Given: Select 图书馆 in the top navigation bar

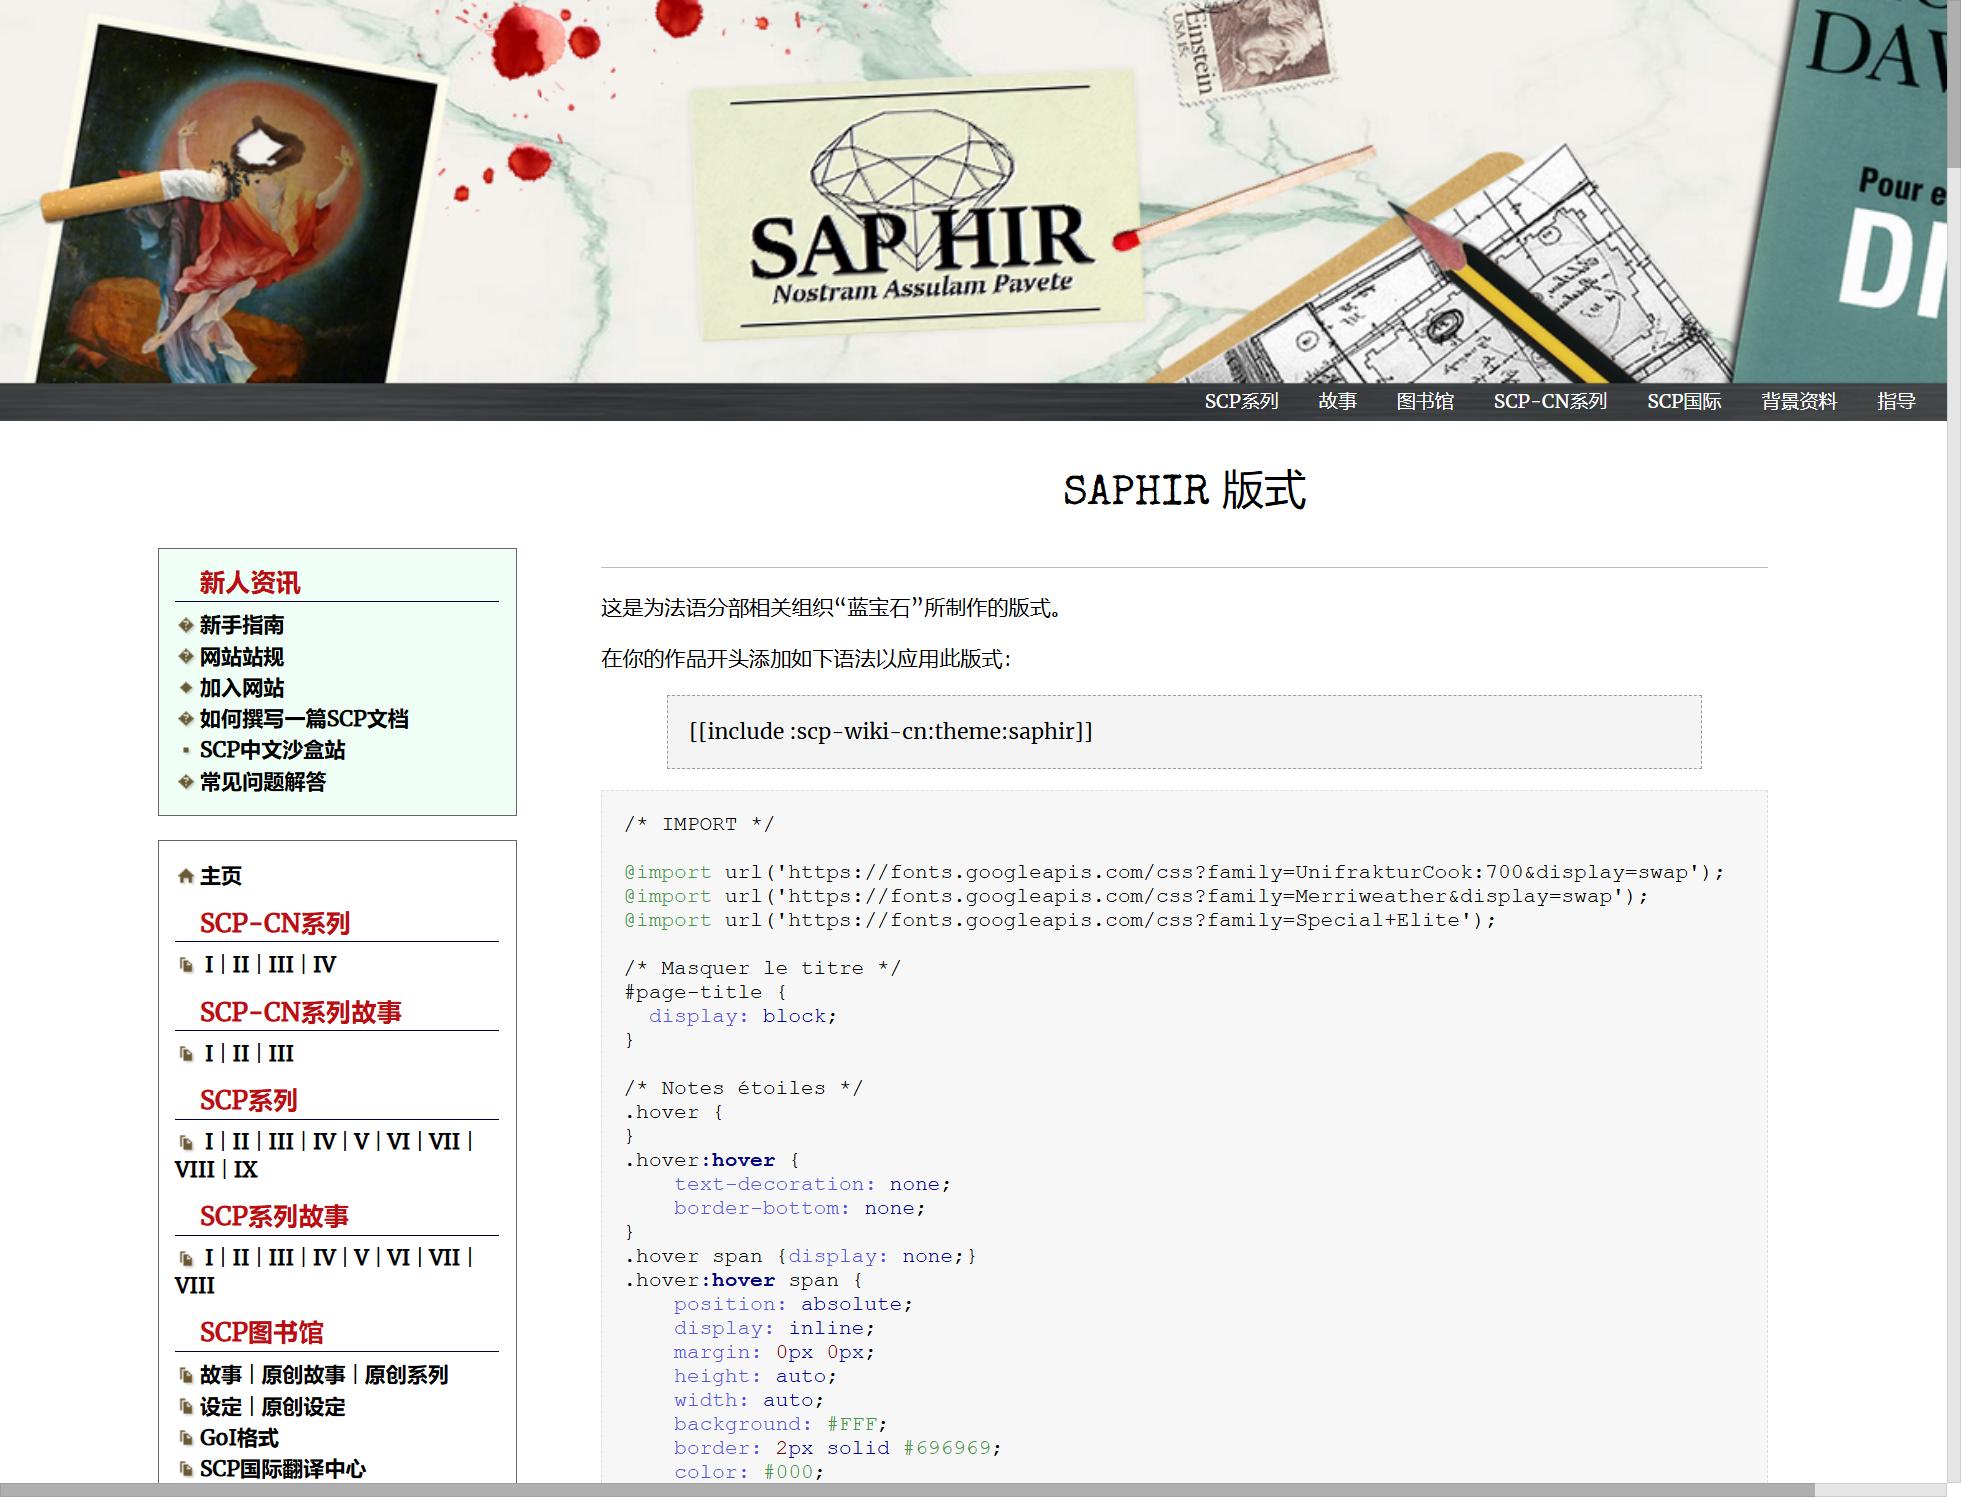Looking at the screenshot, I should pyautogui.click(x=1427, y=401).
